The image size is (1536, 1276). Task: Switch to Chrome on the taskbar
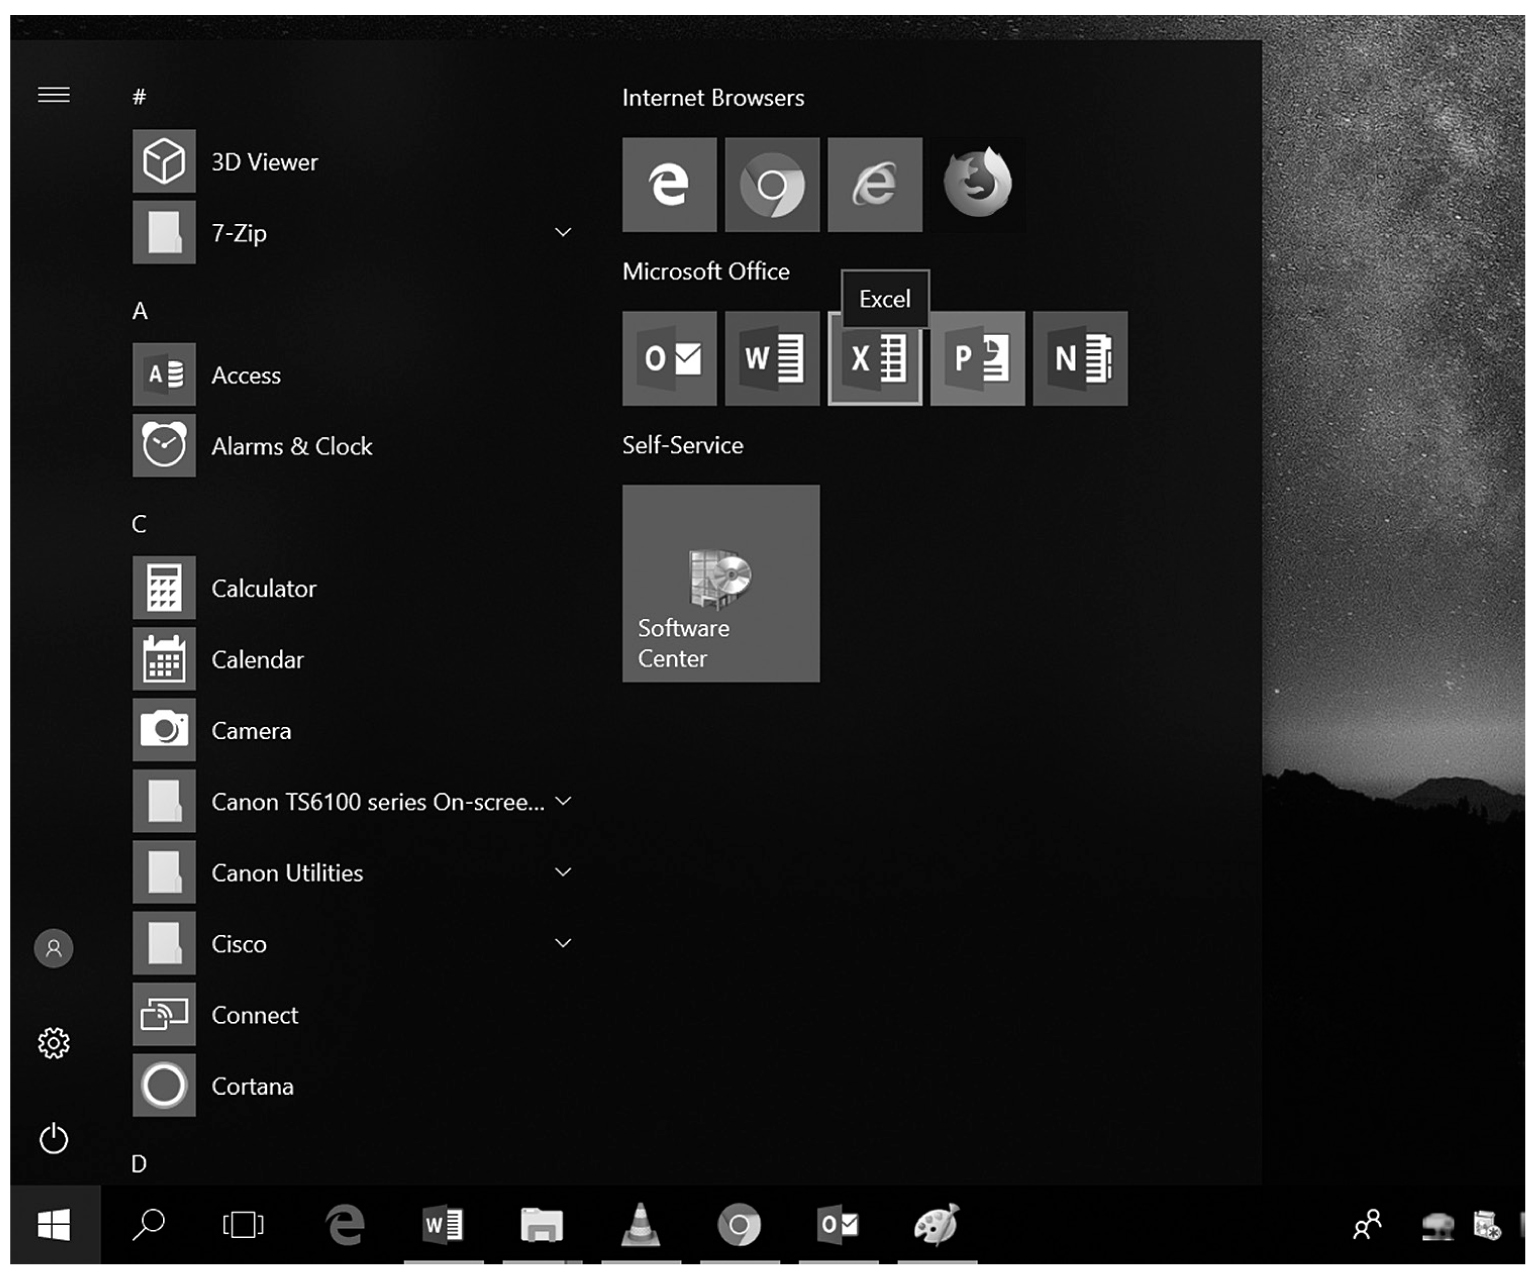click(739, 1225)
